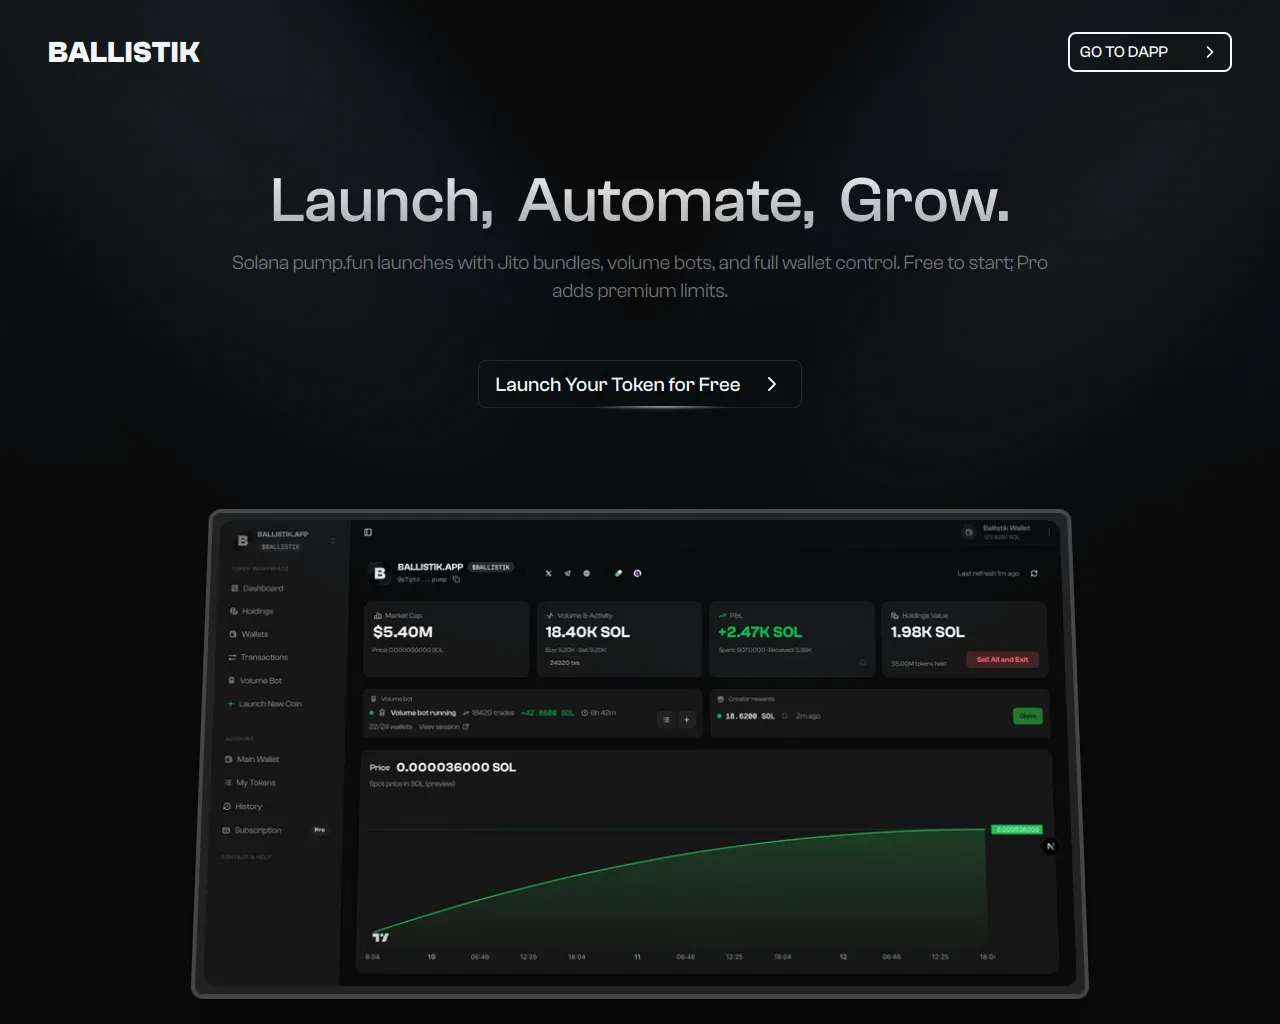Click the Price 0.000036000 SOL chart heading
The width and height of the screenshot is (1280, 1024).
[x=443, y=767]
